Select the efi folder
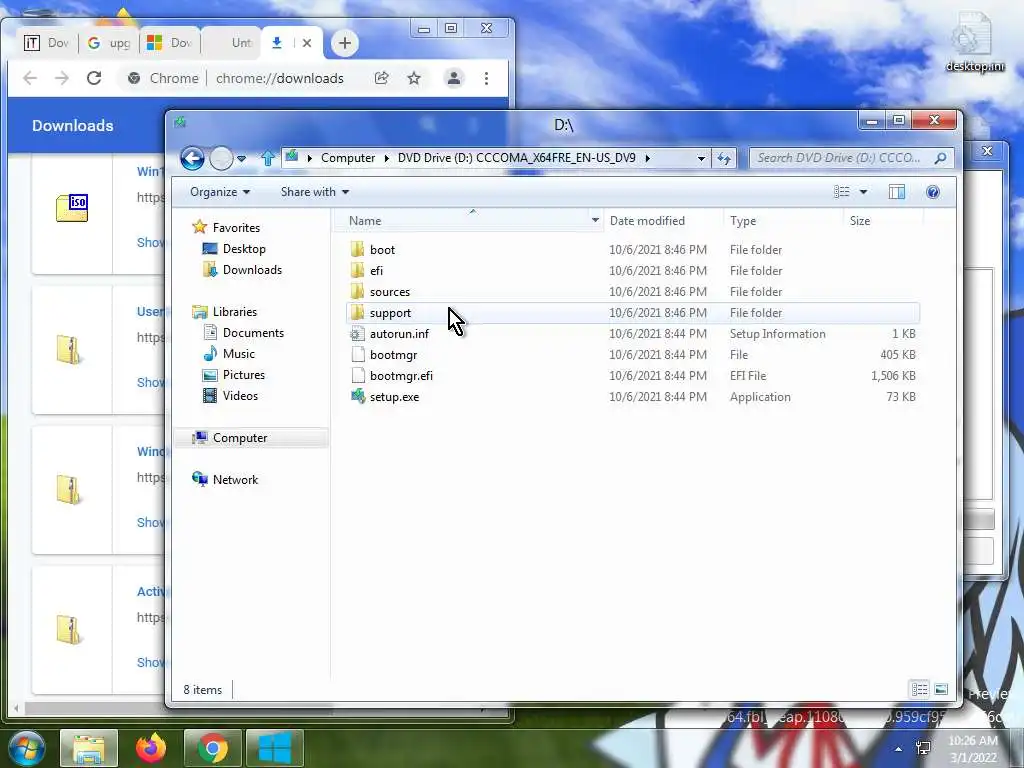 pyautogui.click(x=376, y=270)
